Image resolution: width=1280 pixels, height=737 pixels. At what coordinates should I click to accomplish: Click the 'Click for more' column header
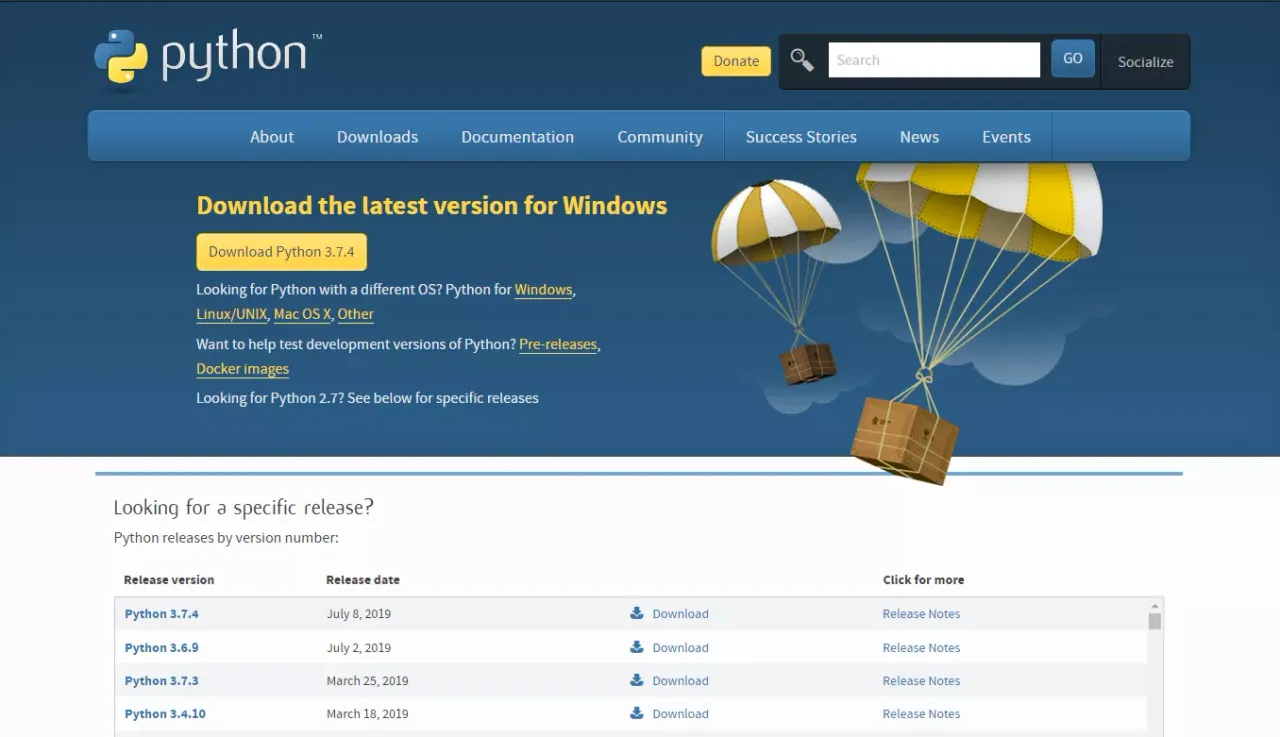coord(923,580)
